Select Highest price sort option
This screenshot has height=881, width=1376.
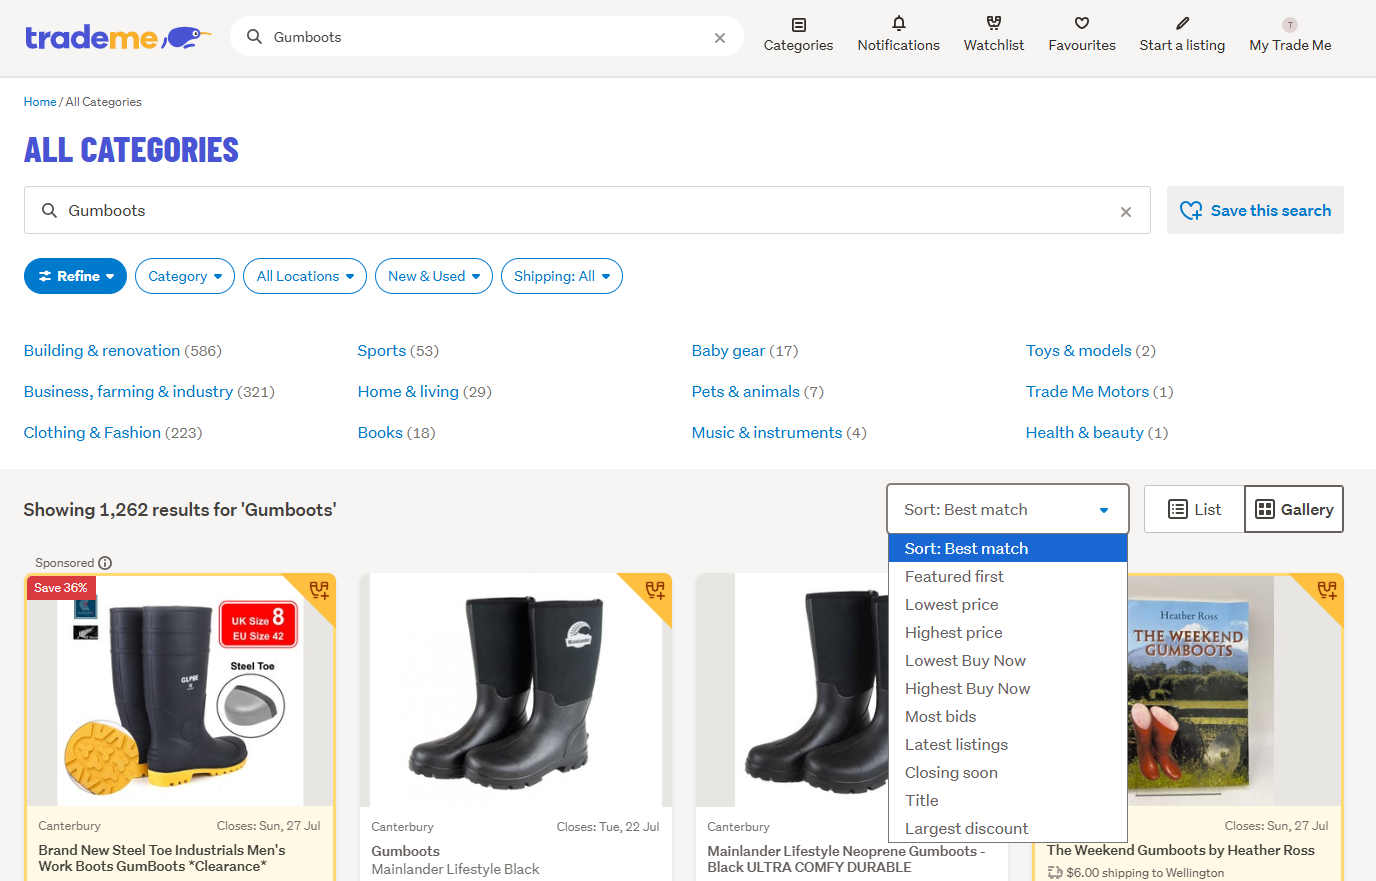[x=1008, y=632]
